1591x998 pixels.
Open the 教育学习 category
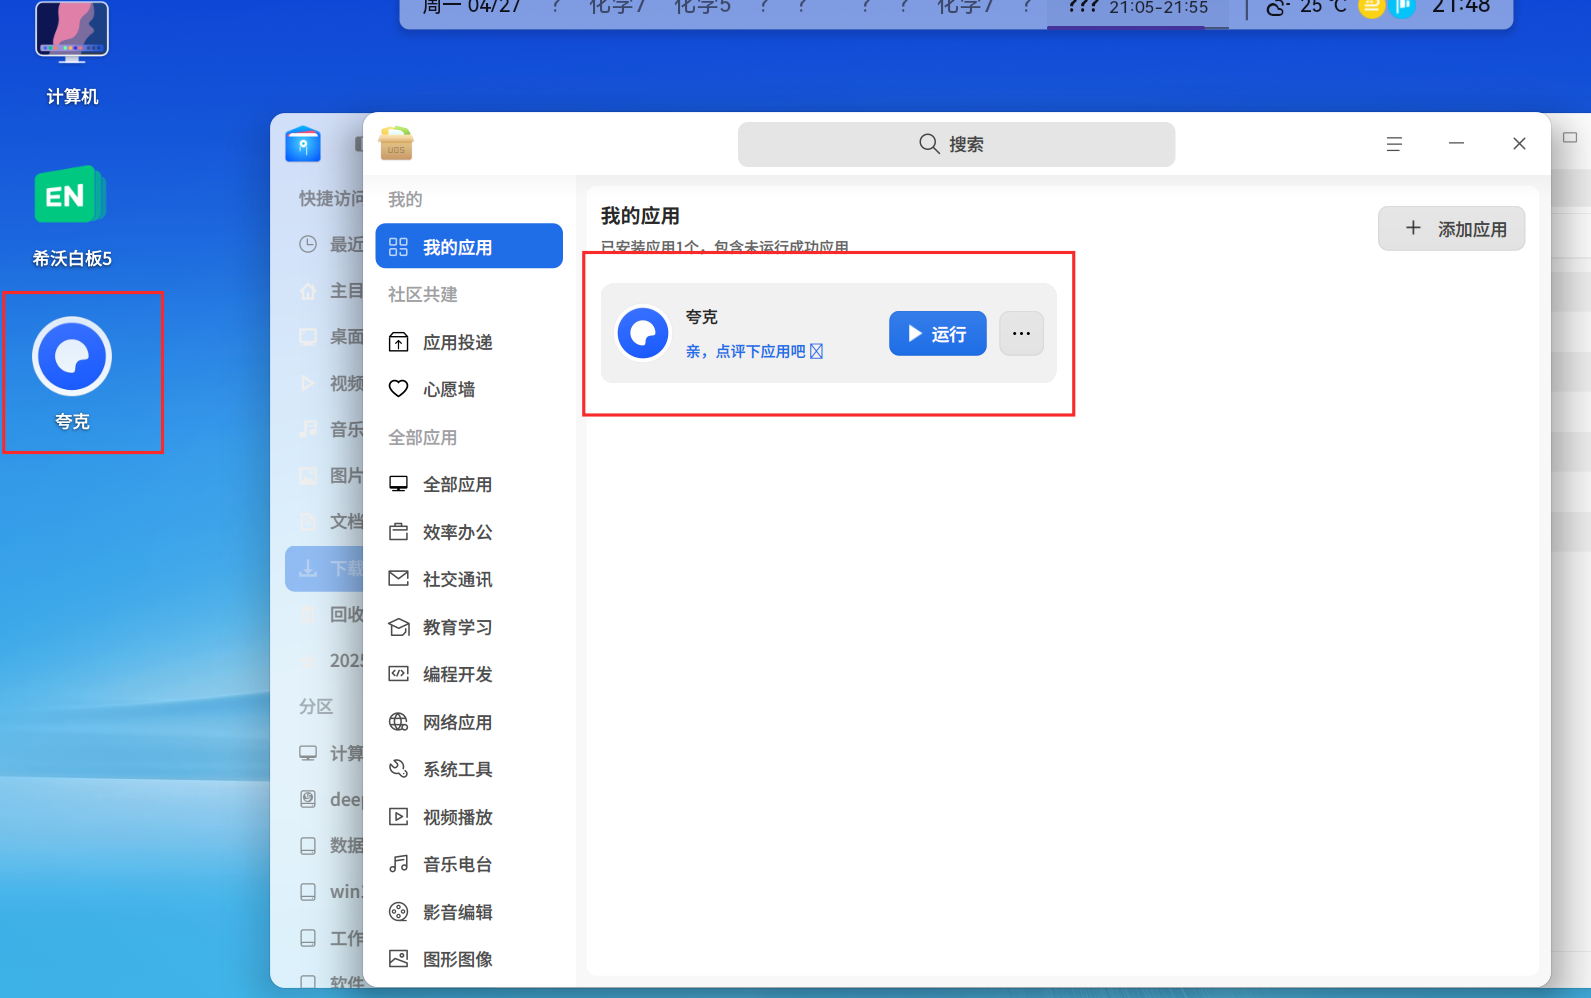pos(469,627)
